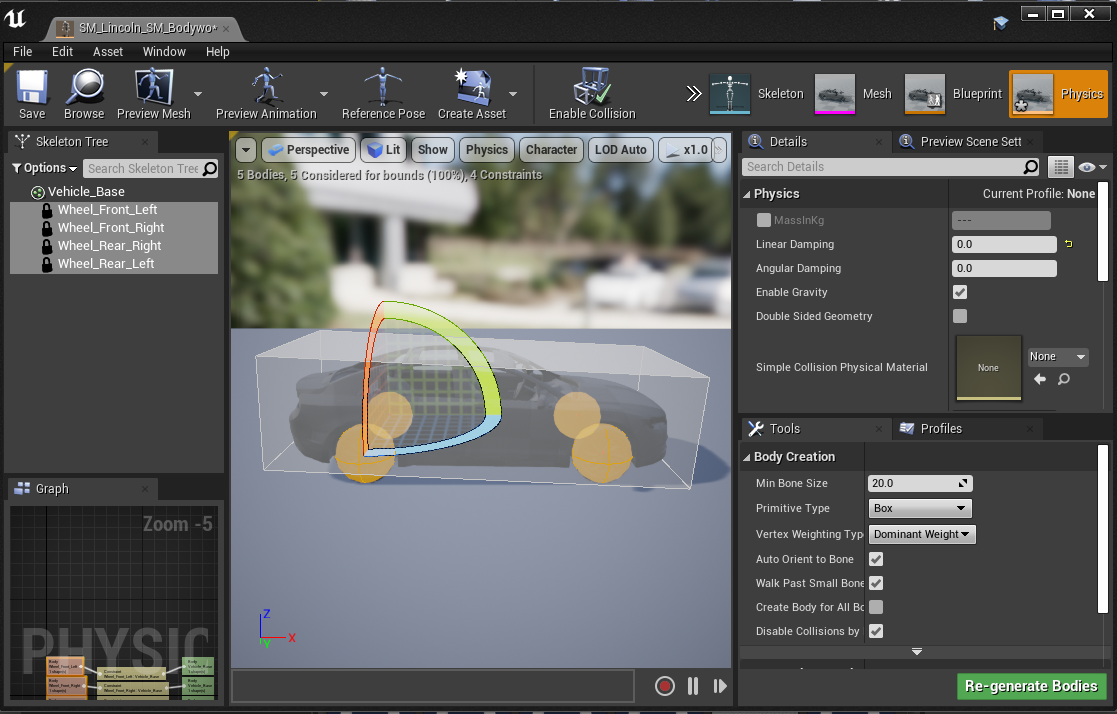Click the Preview Animation icon
This screenshot has width=1117, height=714.
[266, 88]
